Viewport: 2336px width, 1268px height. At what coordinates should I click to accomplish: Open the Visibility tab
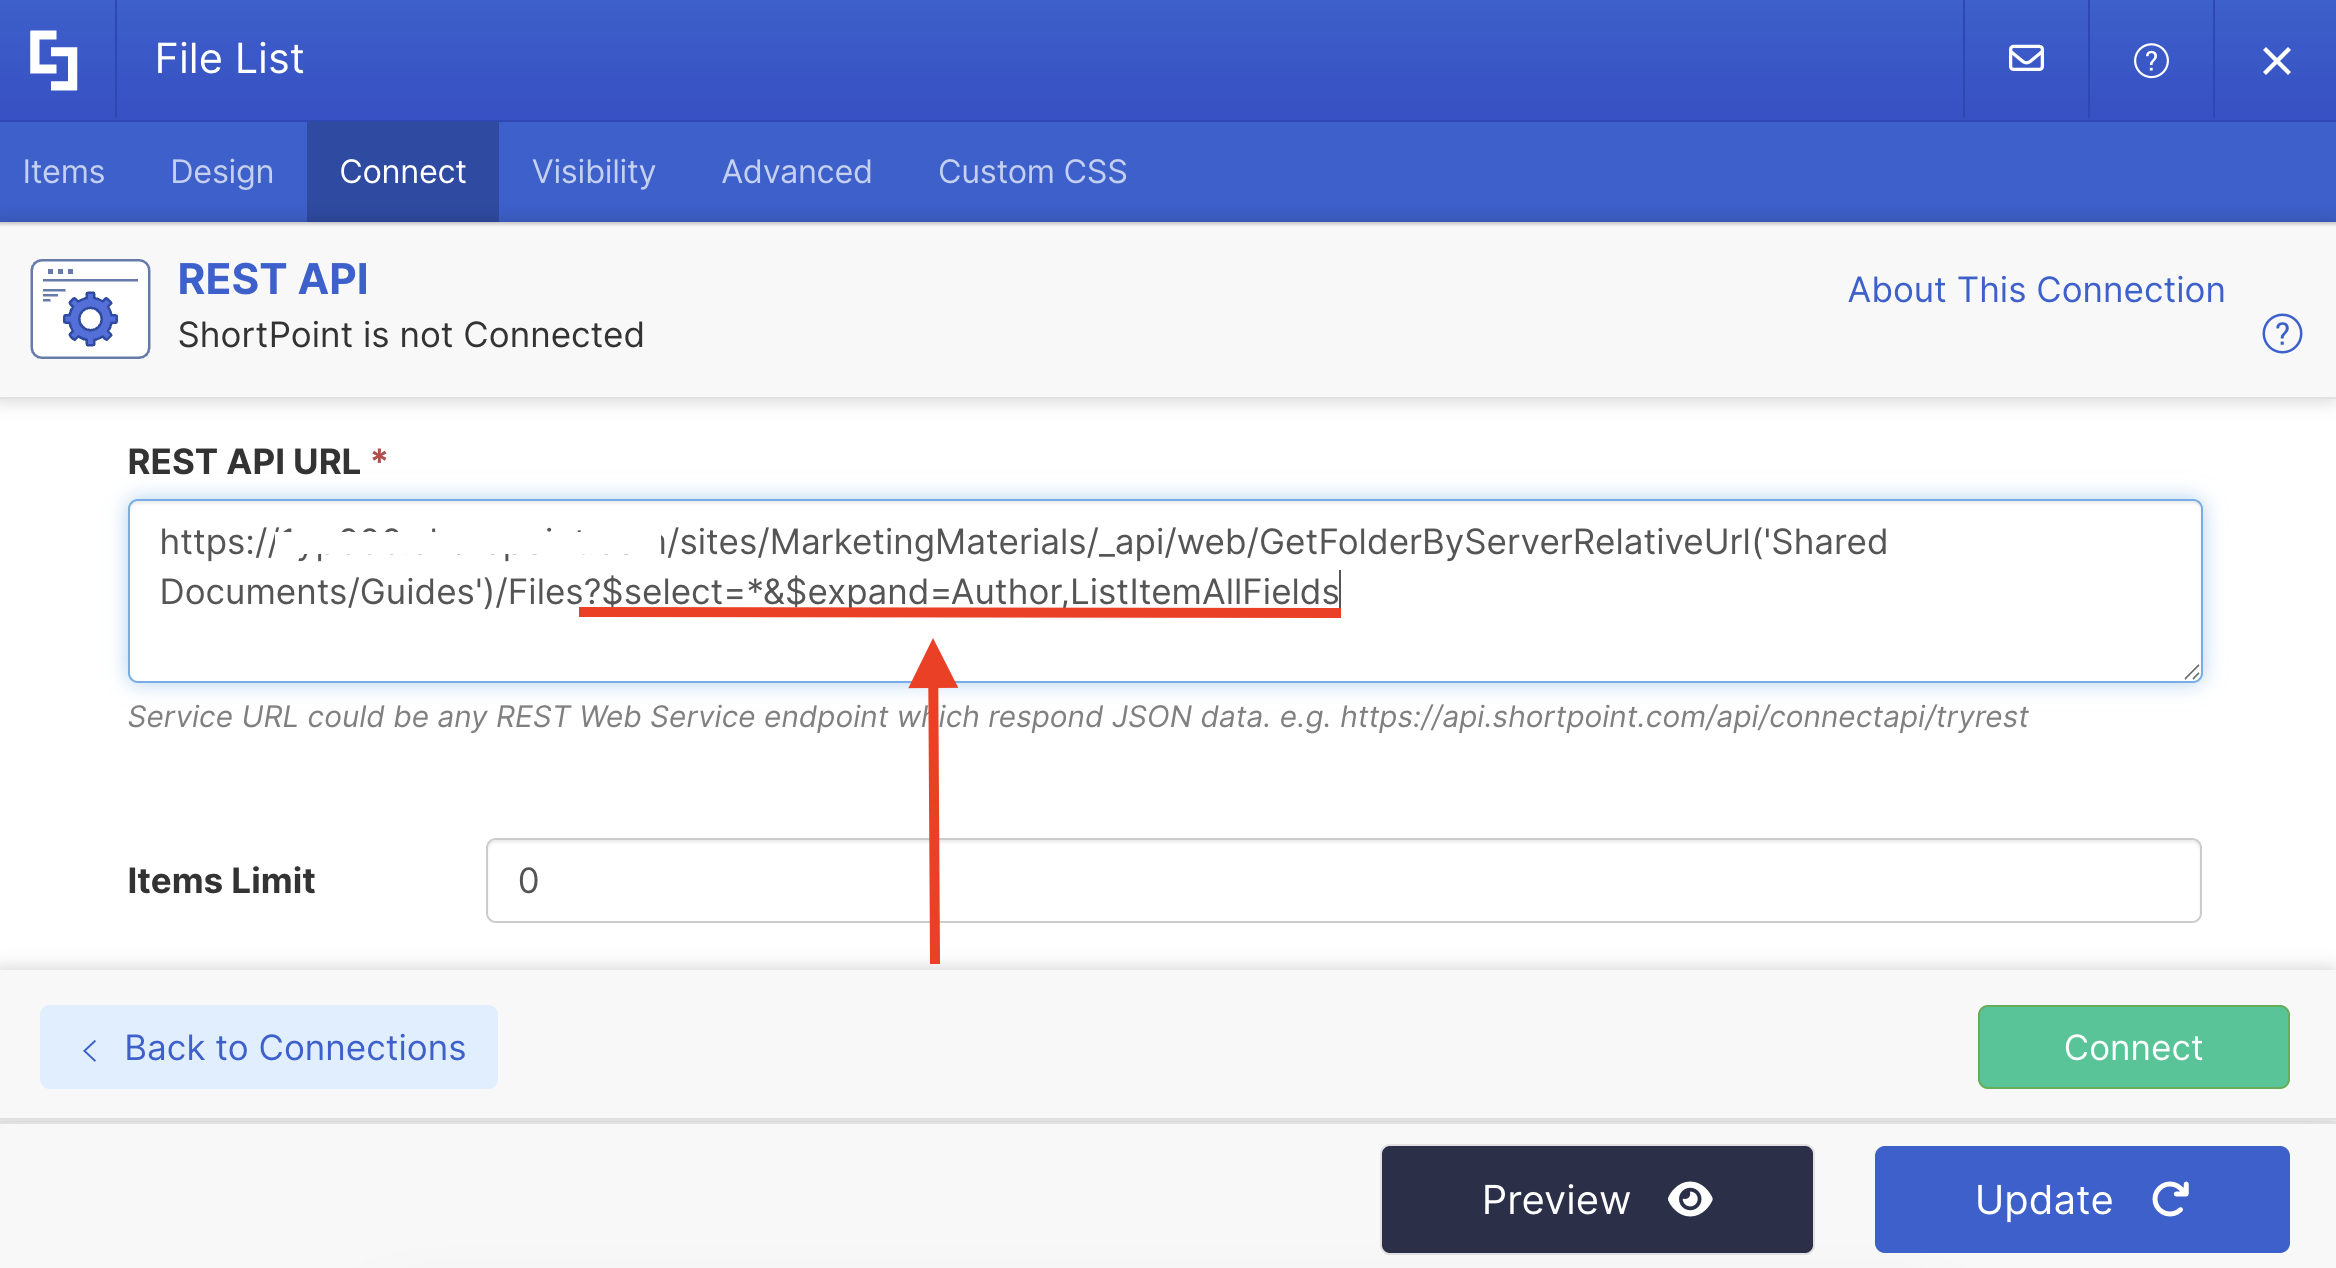(594, 172)
